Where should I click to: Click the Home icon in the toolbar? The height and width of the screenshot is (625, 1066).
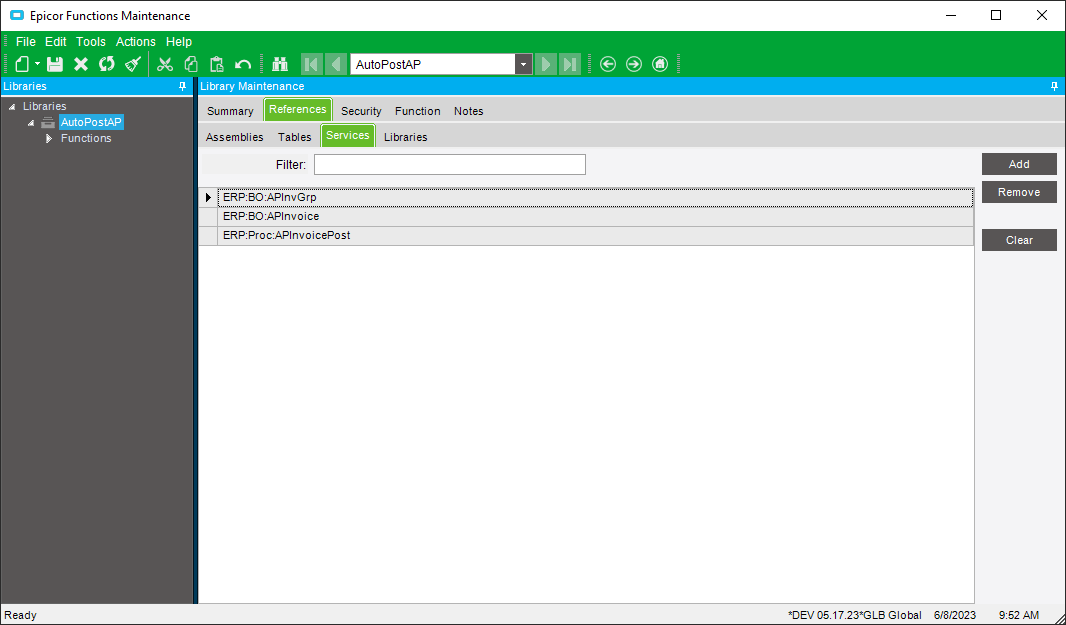(659, 64)
